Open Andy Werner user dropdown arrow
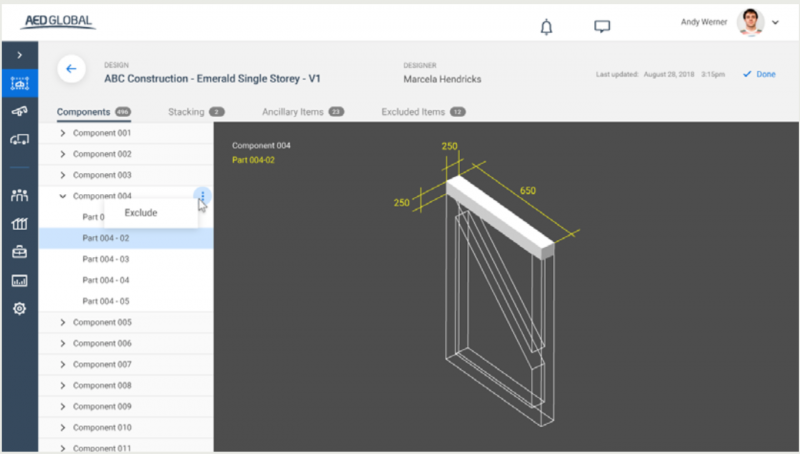The image size is (800, 454). pos(775,22)
